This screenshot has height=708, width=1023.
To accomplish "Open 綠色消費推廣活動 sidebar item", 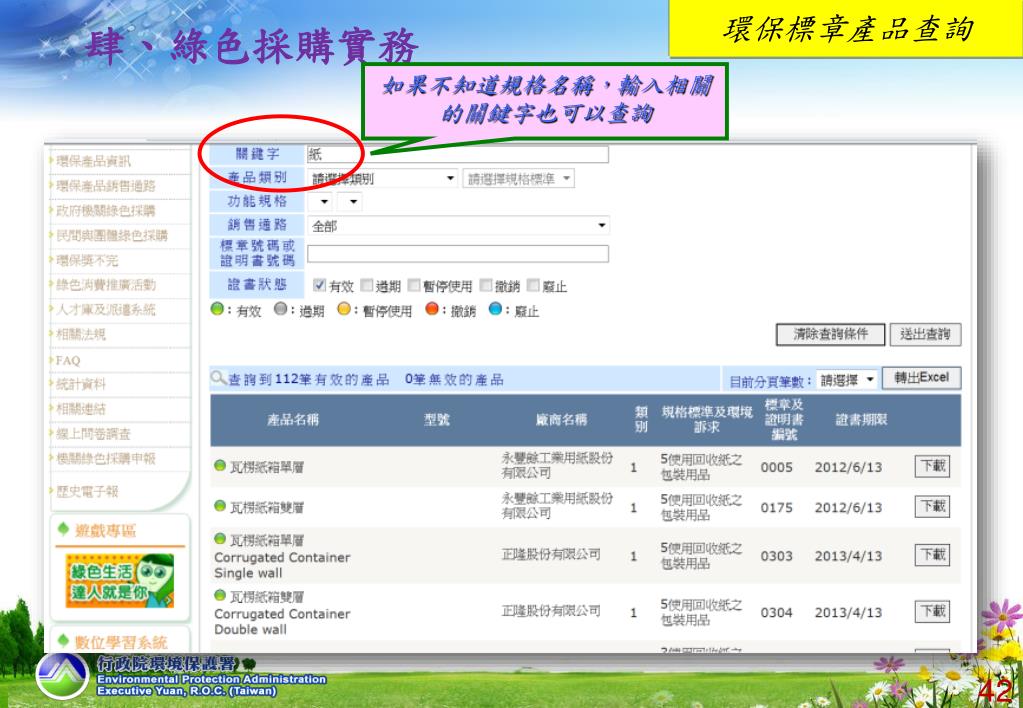I will click(x=105, y=285).
